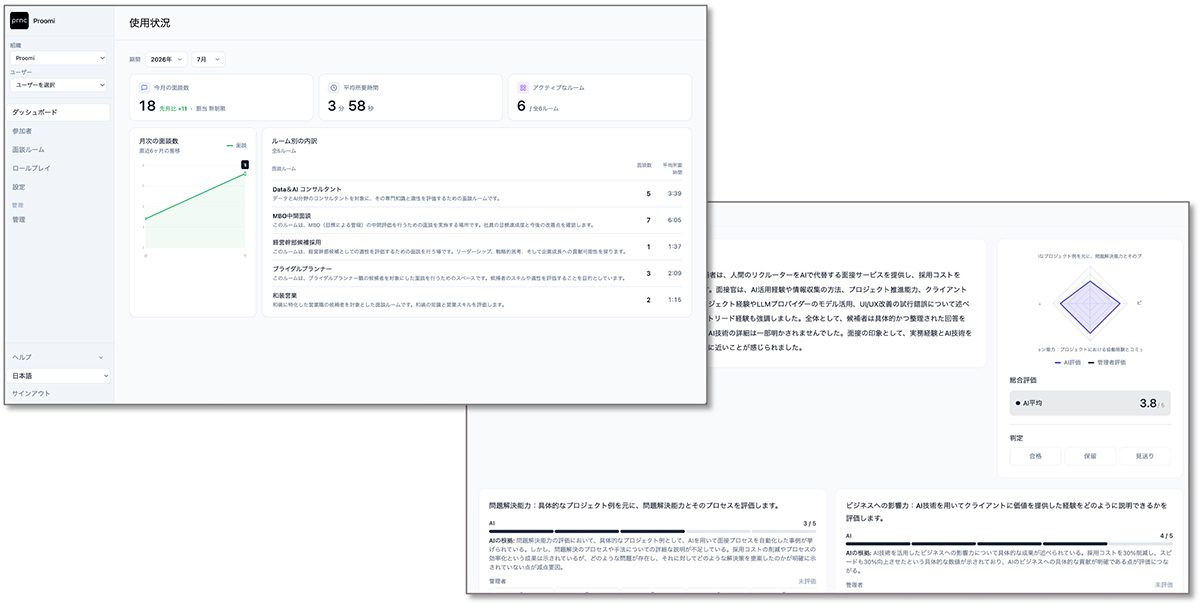Screen dimensions: 1200x606
Task: Click the 3:39 average time value
Action: (675, 194)
